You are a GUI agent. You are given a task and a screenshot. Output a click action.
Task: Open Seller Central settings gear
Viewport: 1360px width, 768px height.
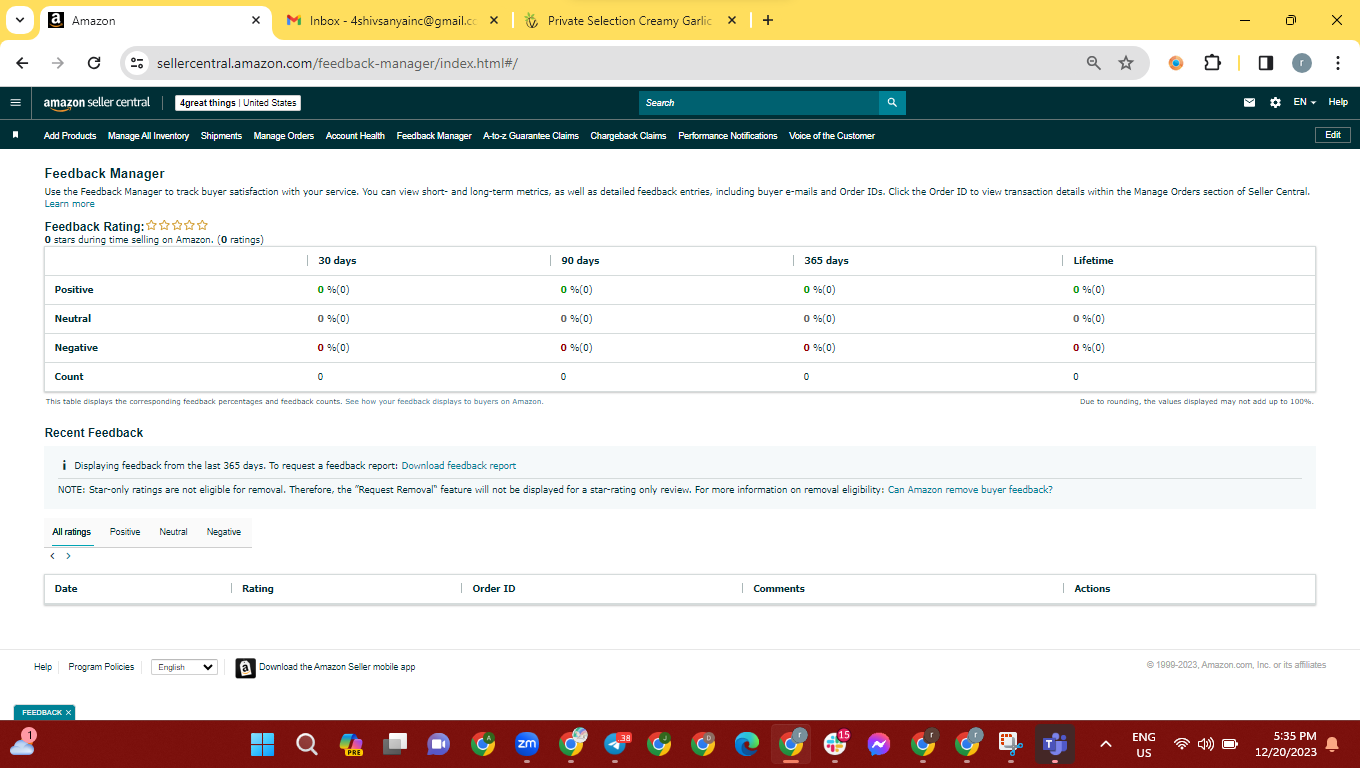click(x=1275, y=102)
